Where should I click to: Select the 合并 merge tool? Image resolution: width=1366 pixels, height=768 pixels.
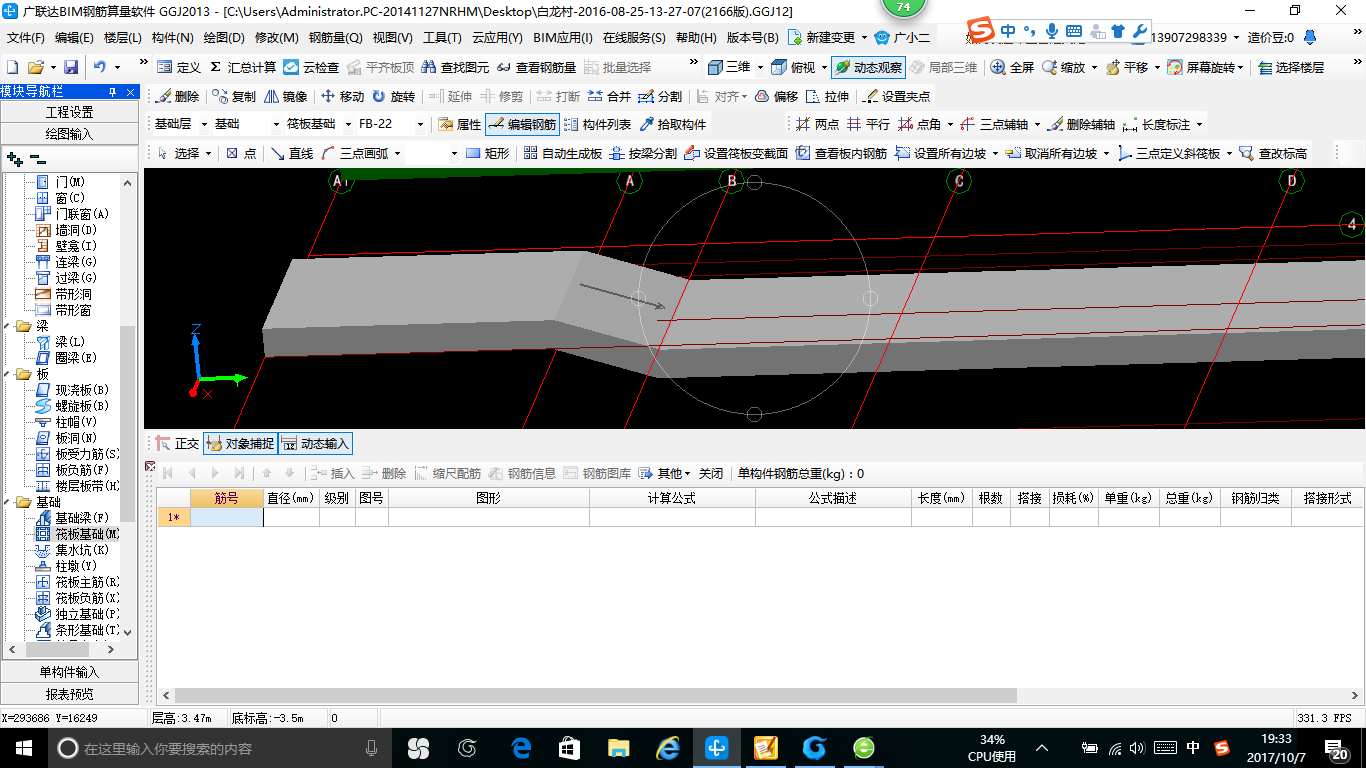coord(610,96)
